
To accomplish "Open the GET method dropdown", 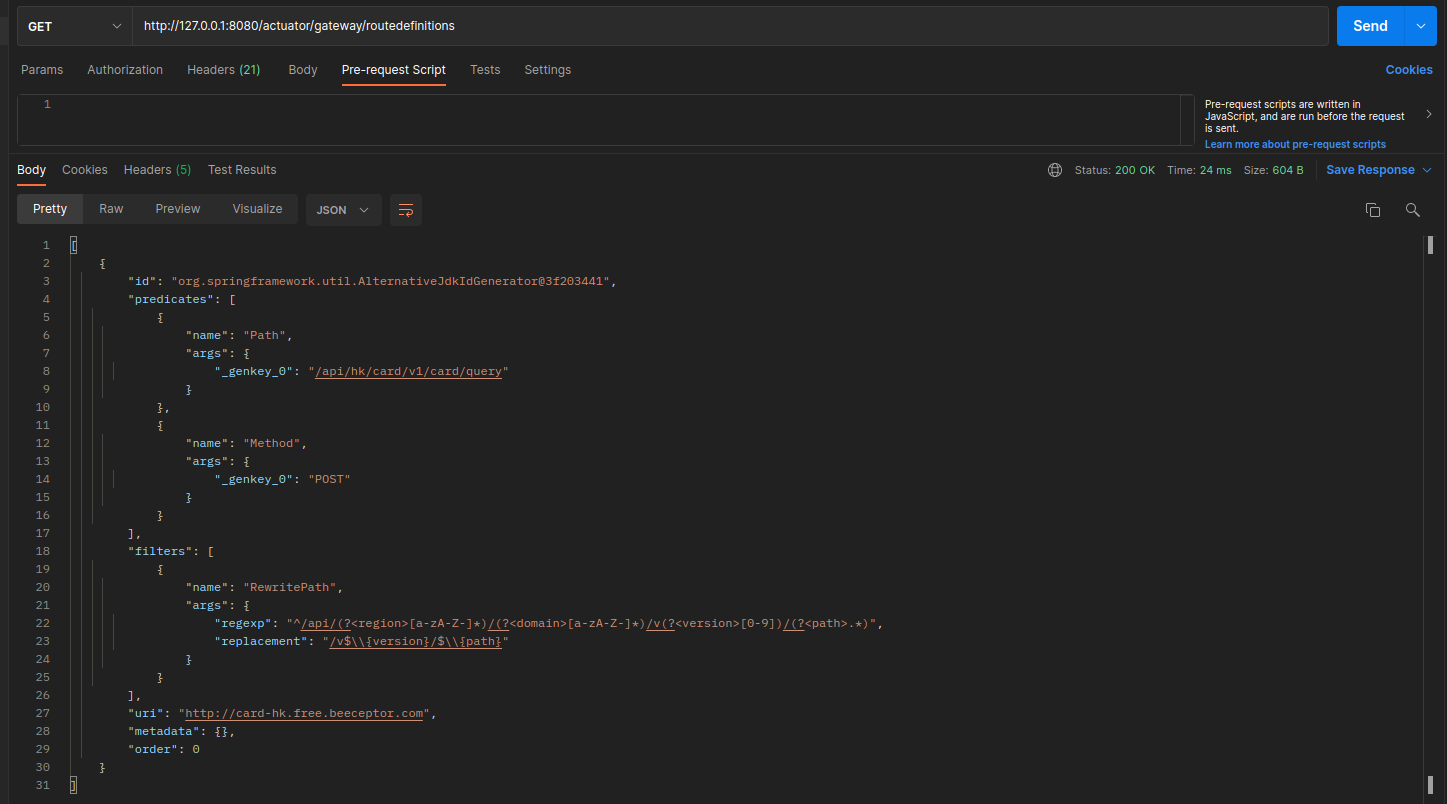I will point(74,26).
